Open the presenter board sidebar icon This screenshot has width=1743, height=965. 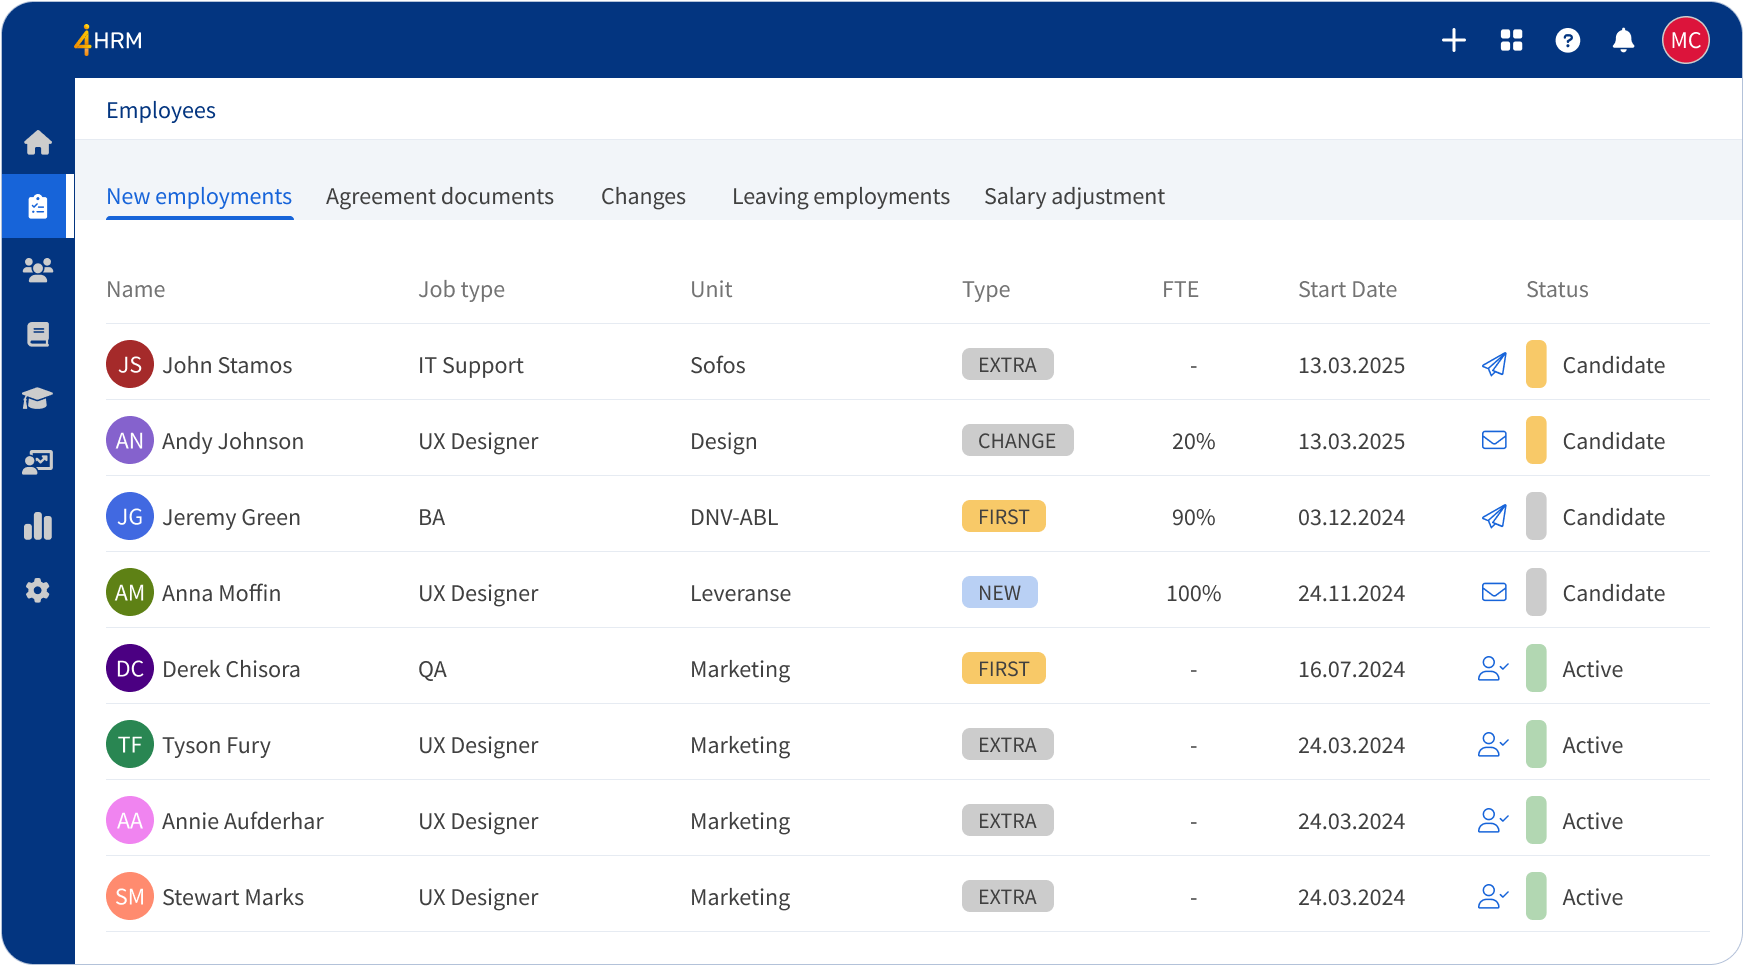[x=38, y=462]
